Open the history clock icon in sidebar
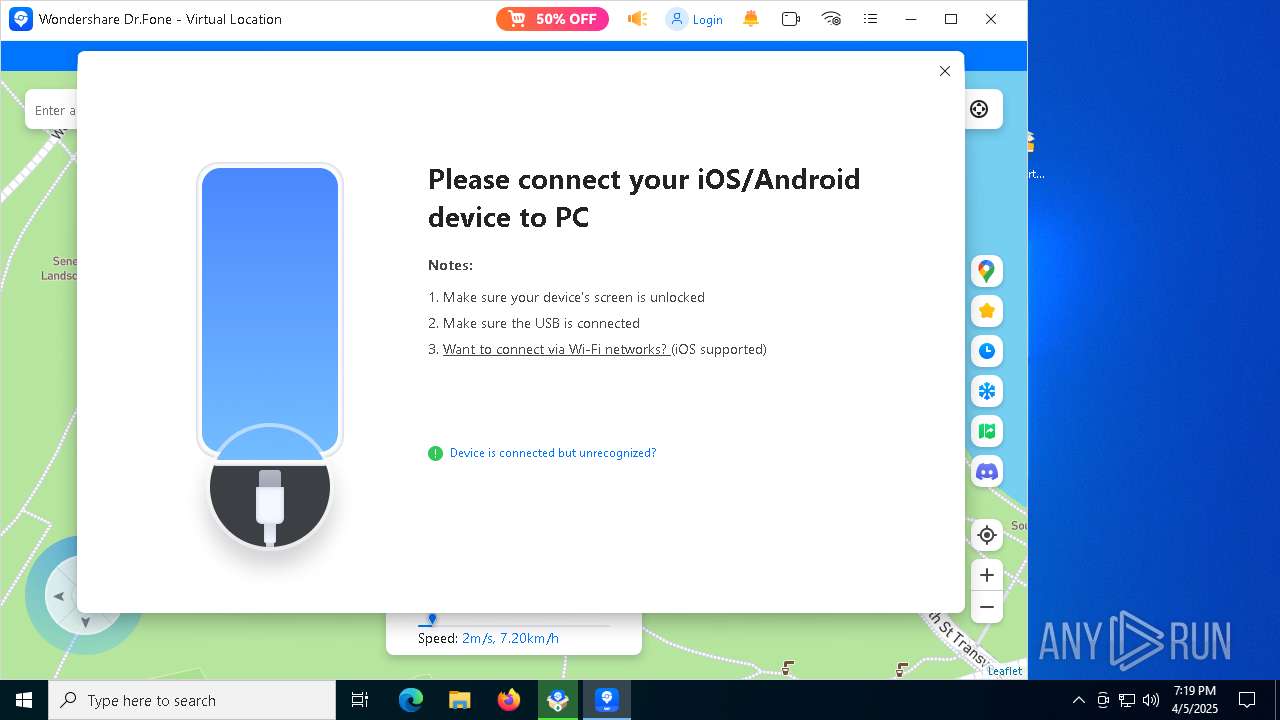This screenshot has width=1280, height=720. pos(987,351)
